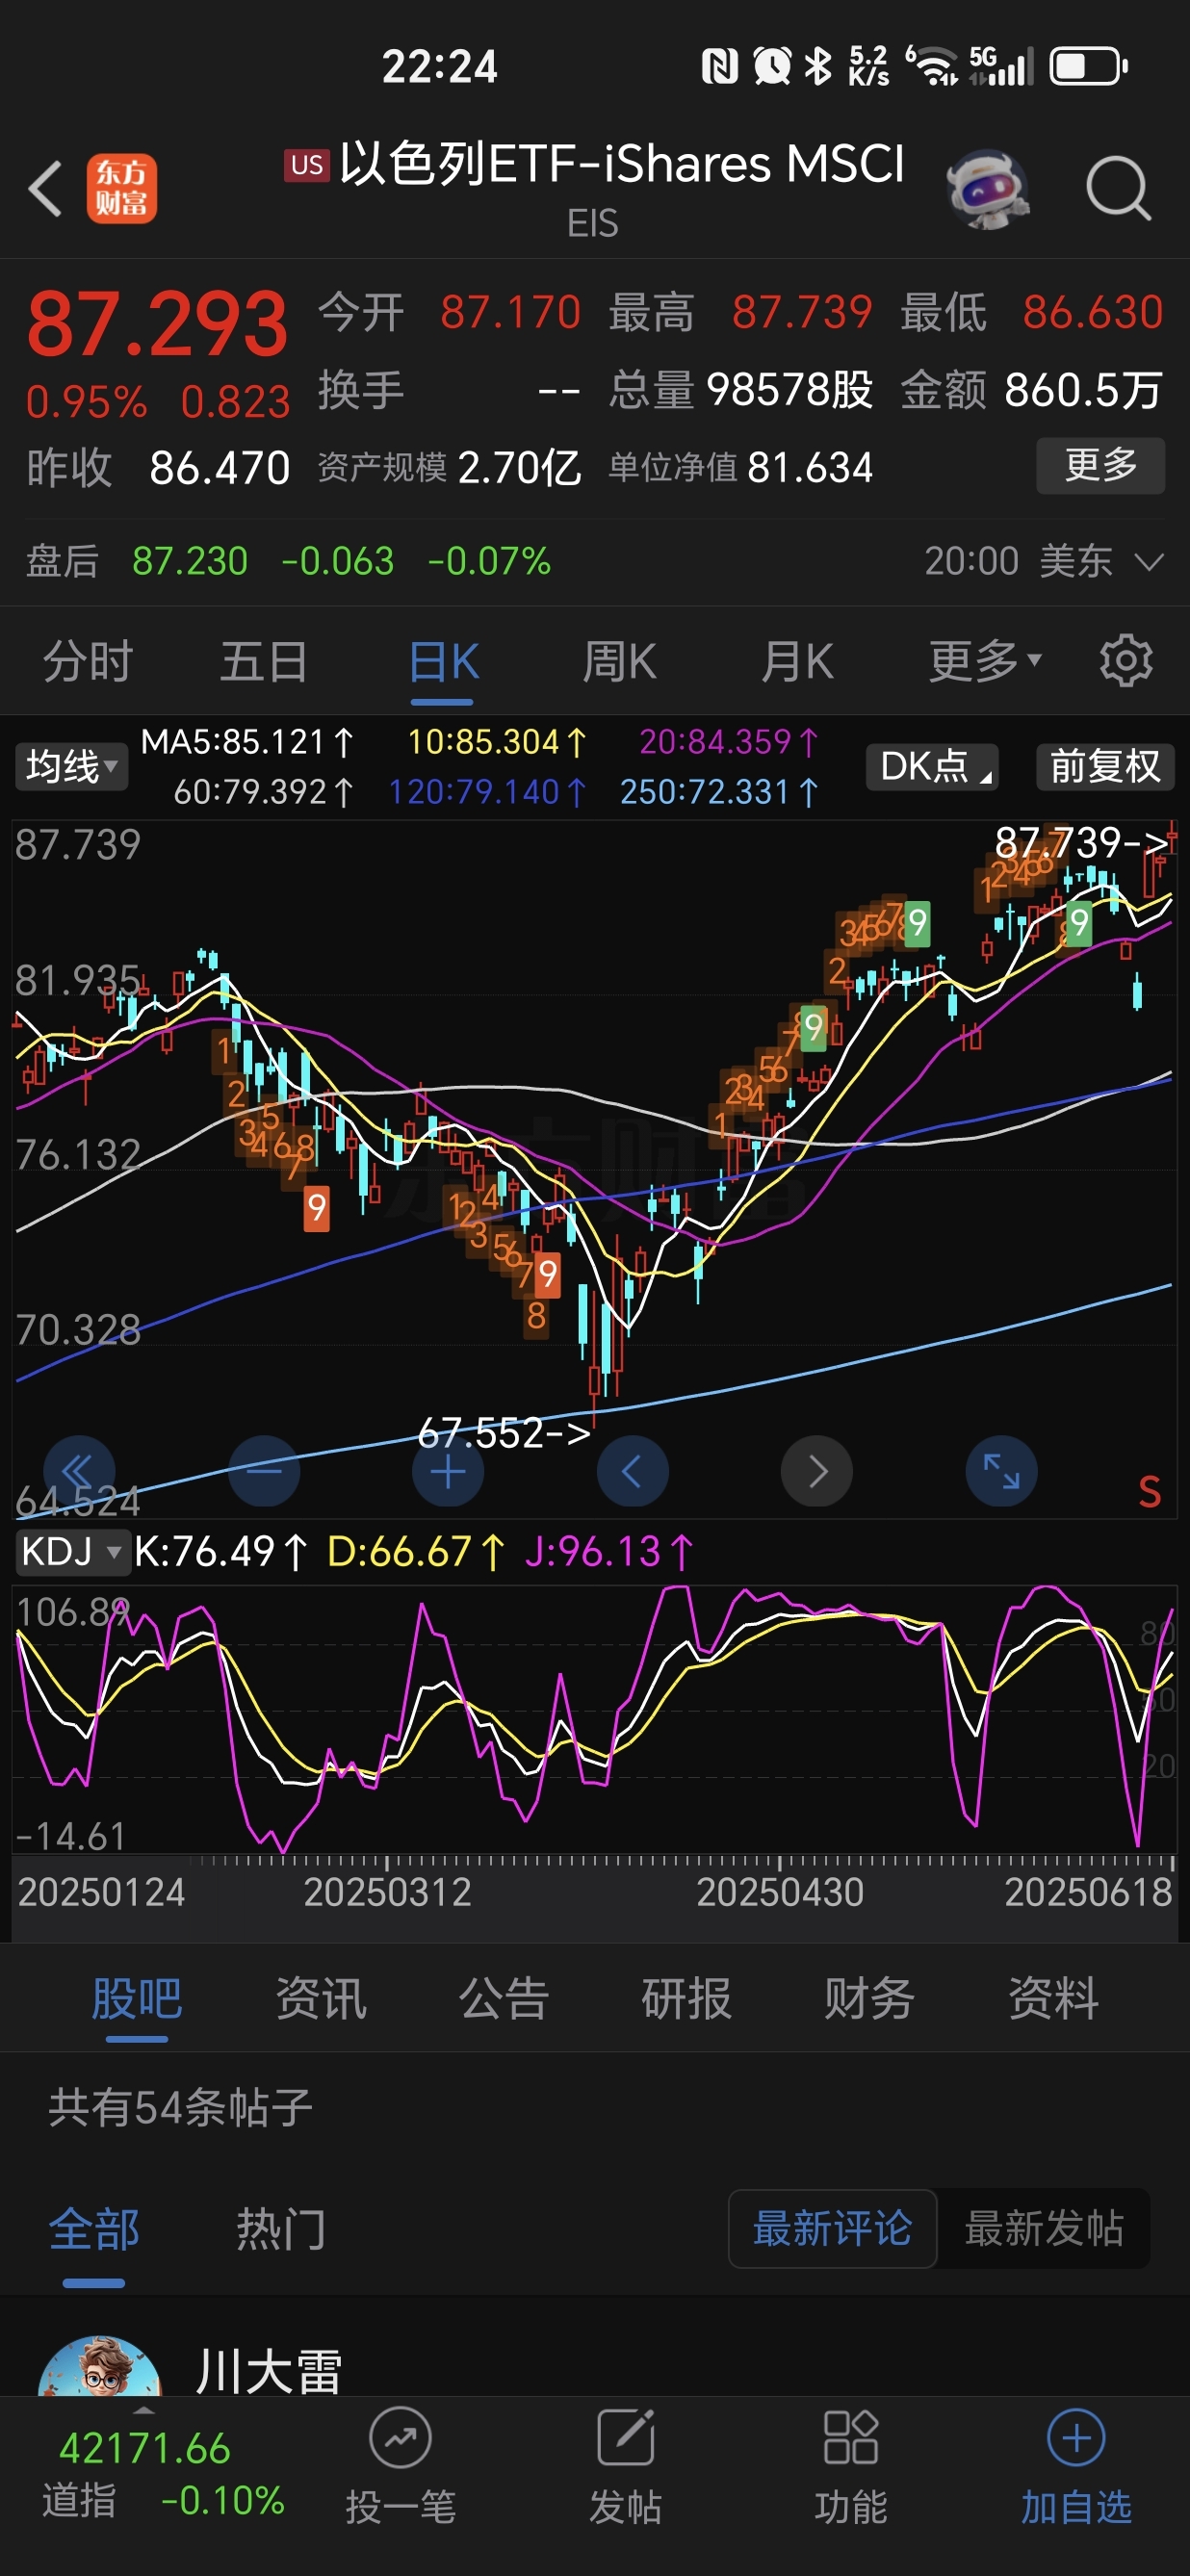Open the 公告 tab
Screen dimensions: 1190x2576
pos(504,1999)
